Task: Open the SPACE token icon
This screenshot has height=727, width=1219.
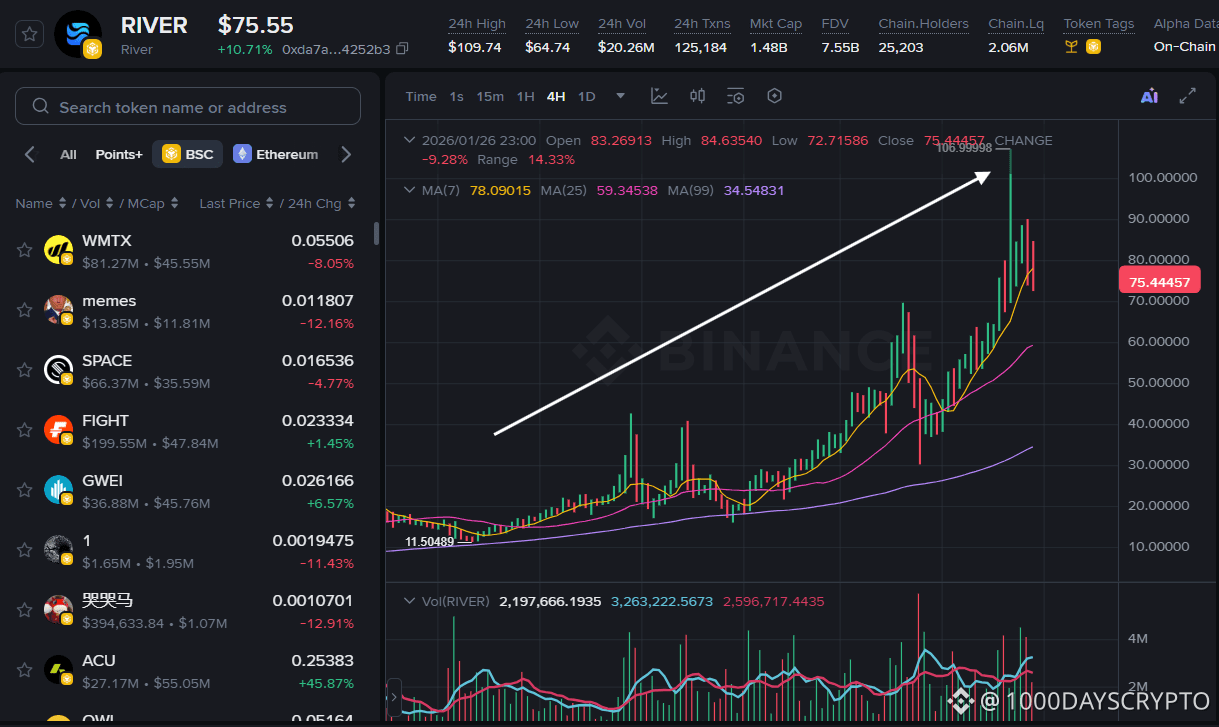Action: 59,370
